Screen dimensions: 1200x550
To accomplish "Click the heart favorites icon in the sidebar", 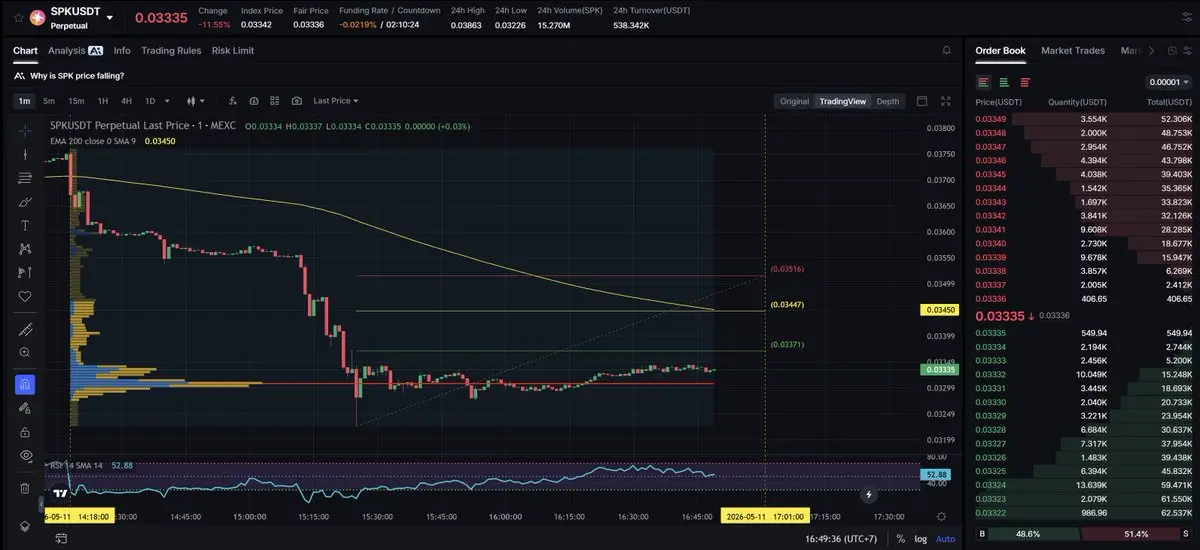I will click(25, 296).
